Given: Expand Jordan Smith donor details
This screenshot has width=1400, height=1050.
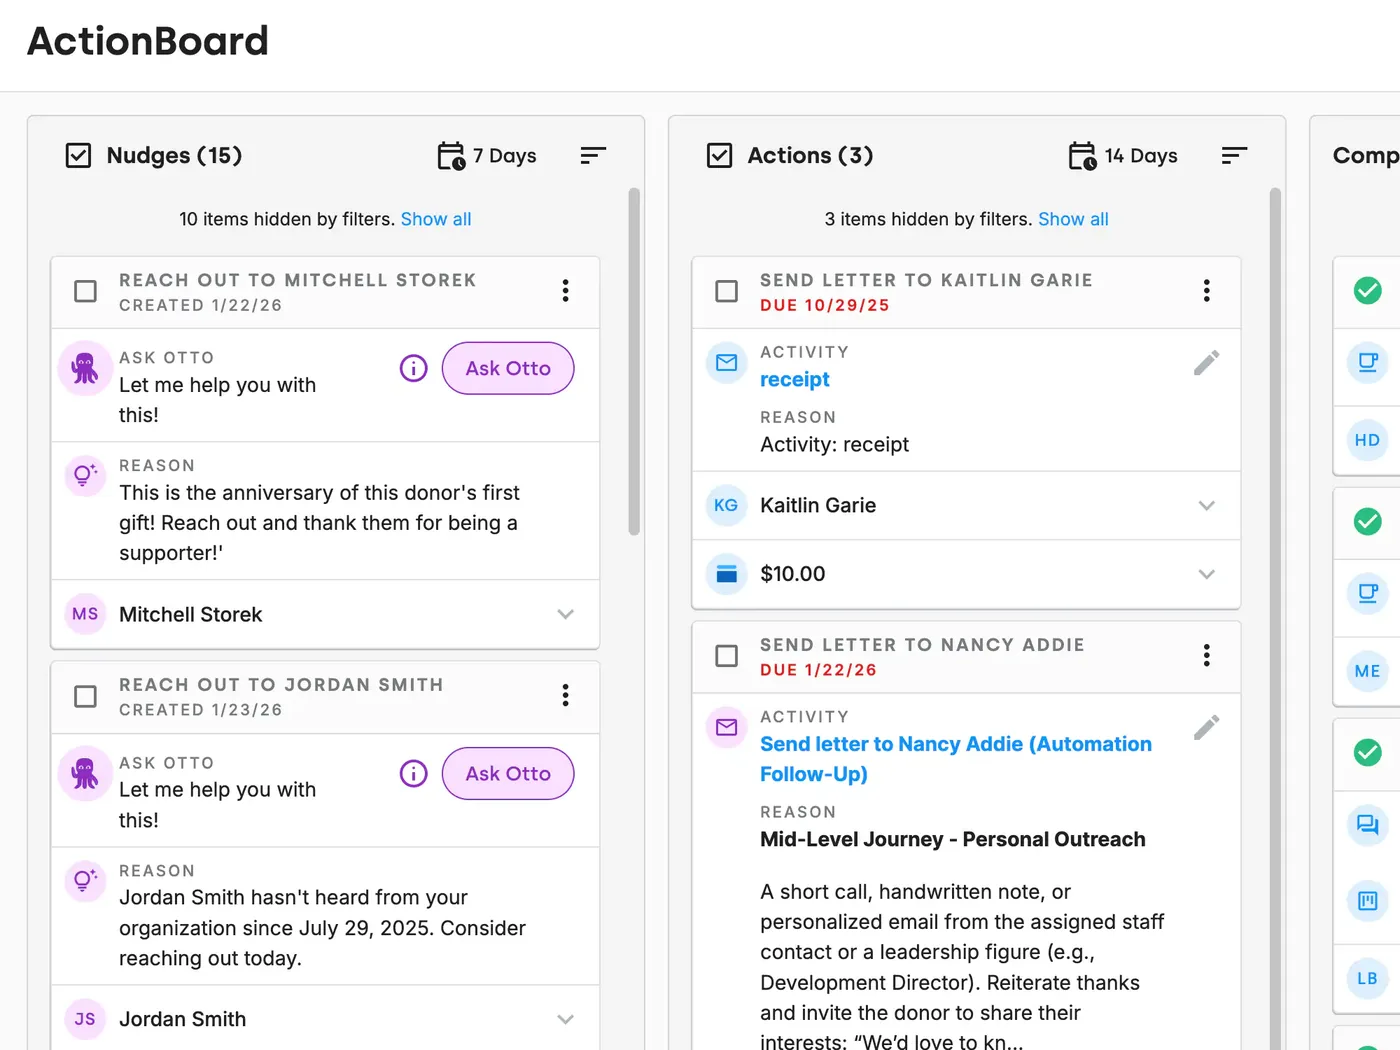Looking at the screenshot, I should coord(566,1019).
